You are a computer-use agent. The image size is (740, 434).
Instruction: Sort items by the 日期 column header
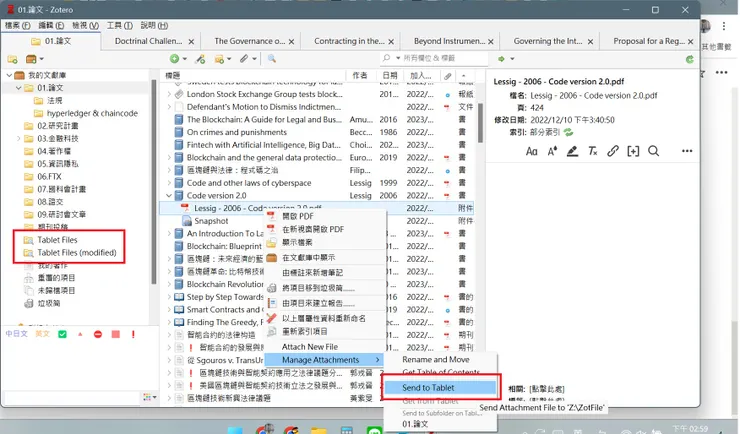click(390, 75)
